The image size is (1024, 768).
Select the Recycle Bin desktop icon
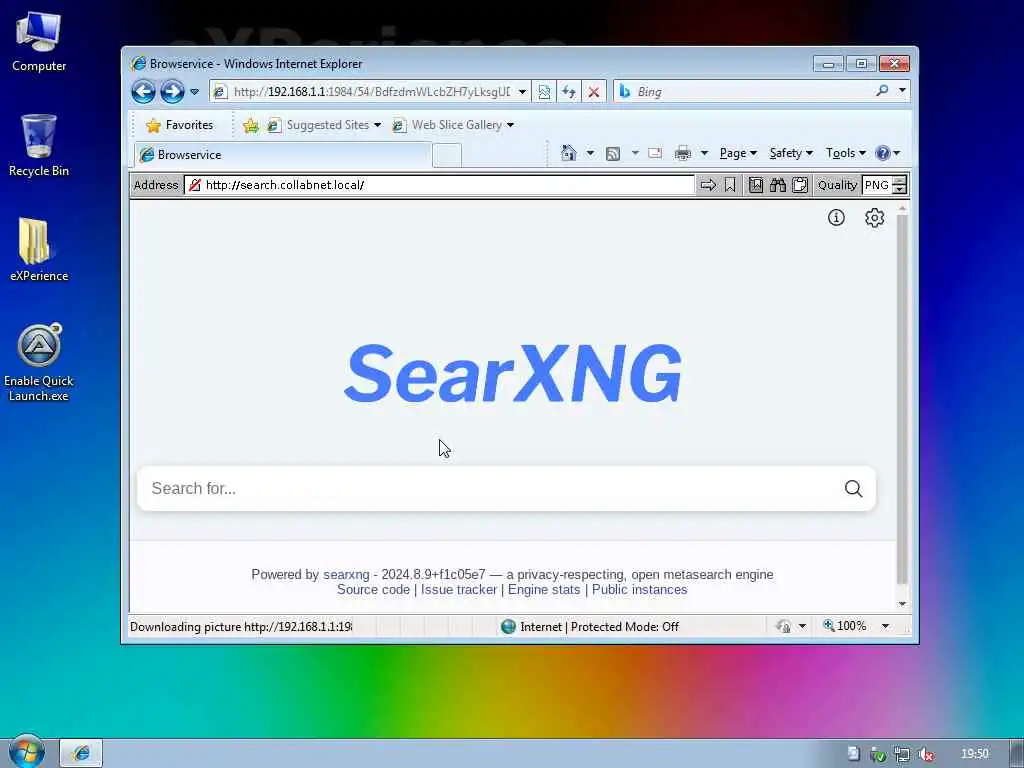coord(39,146)
